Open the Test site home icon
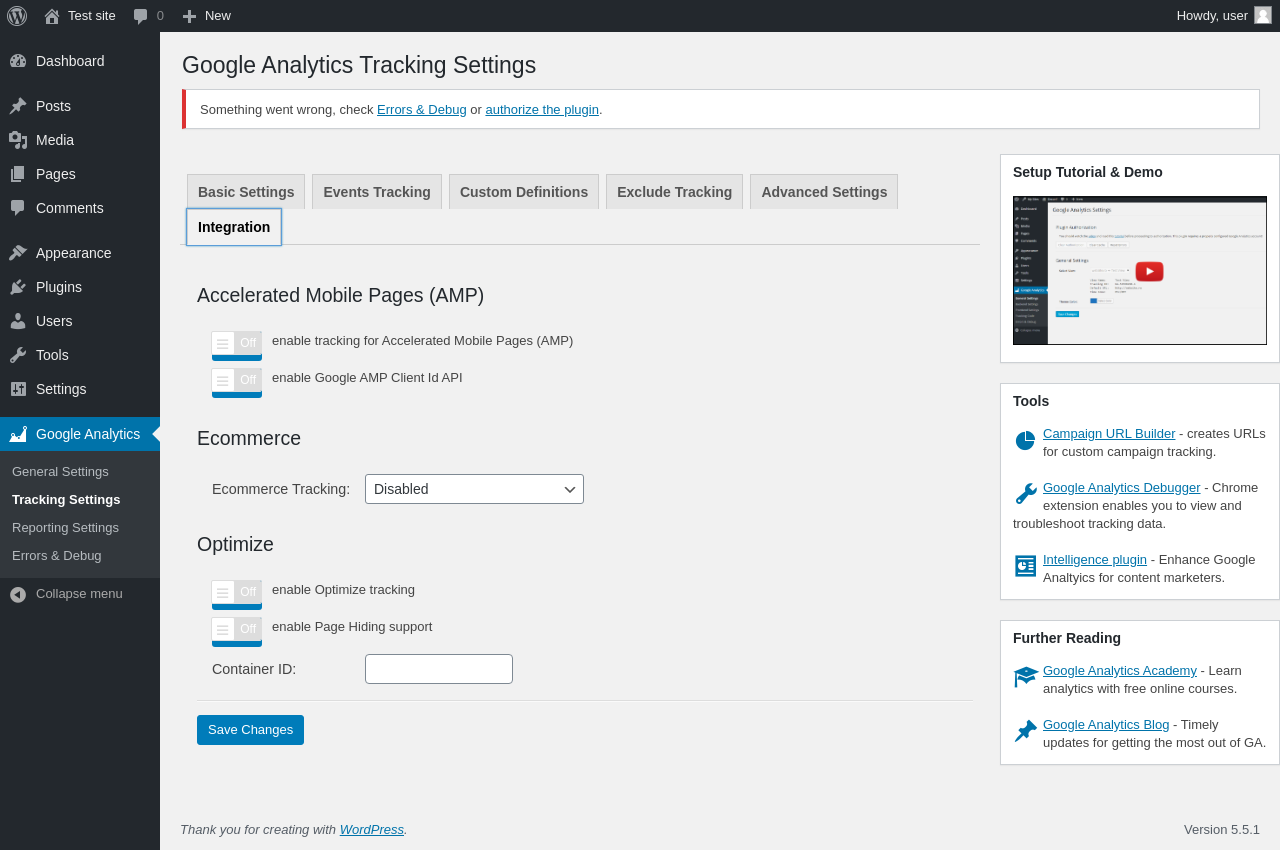The height and width of the screenshot is (850, 1280). [52, 16]
